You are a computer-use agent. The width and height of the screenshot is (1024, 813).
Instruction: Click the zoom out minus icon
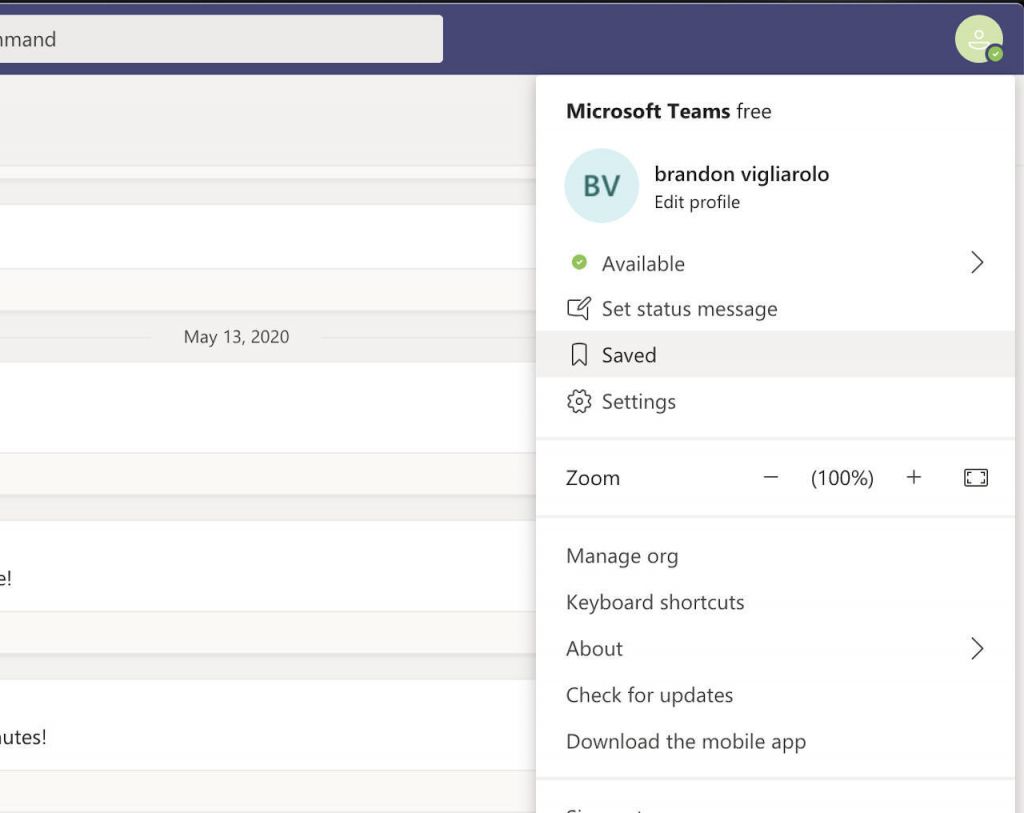770,478
